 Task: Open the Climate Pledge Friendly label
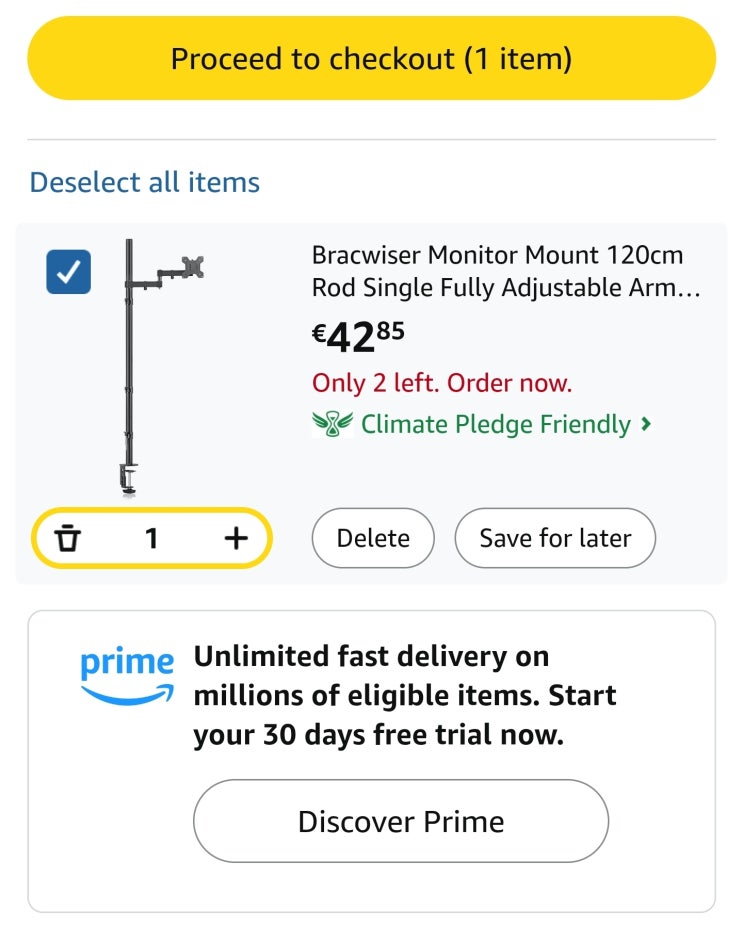pos(496,424)
